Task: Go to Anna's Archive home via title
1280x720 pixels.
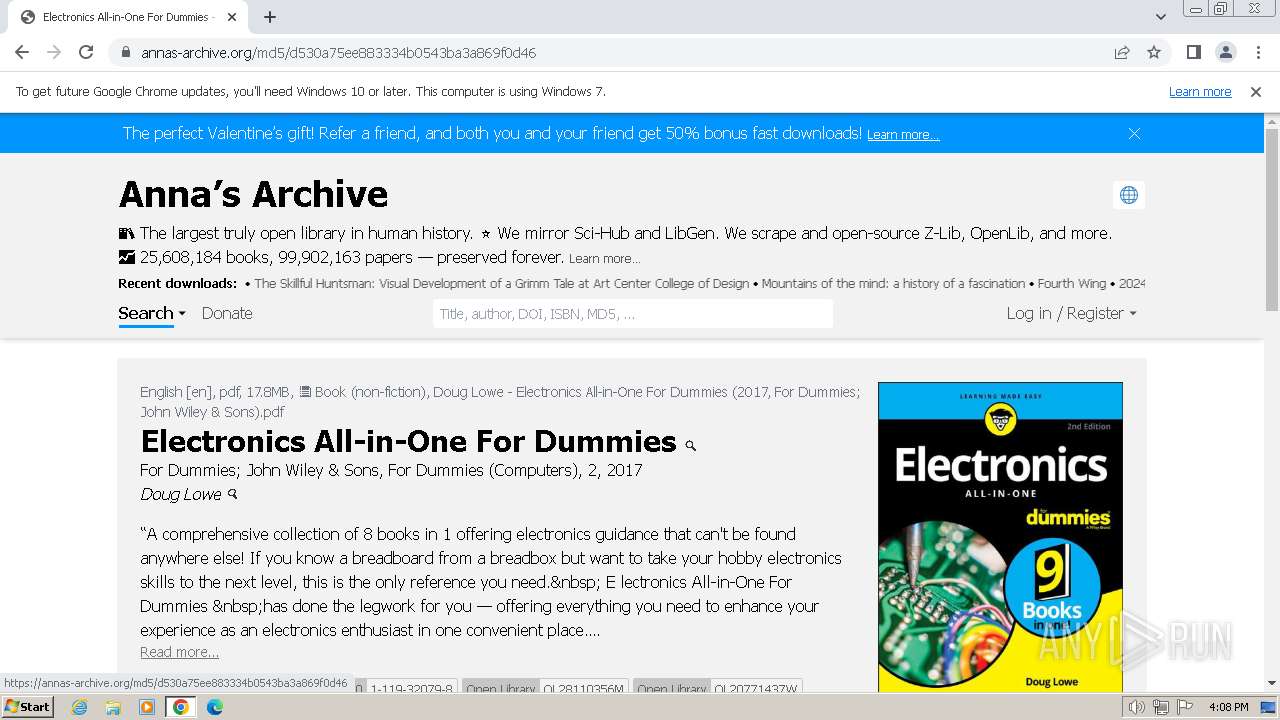Action: click(x=253, y=194)
